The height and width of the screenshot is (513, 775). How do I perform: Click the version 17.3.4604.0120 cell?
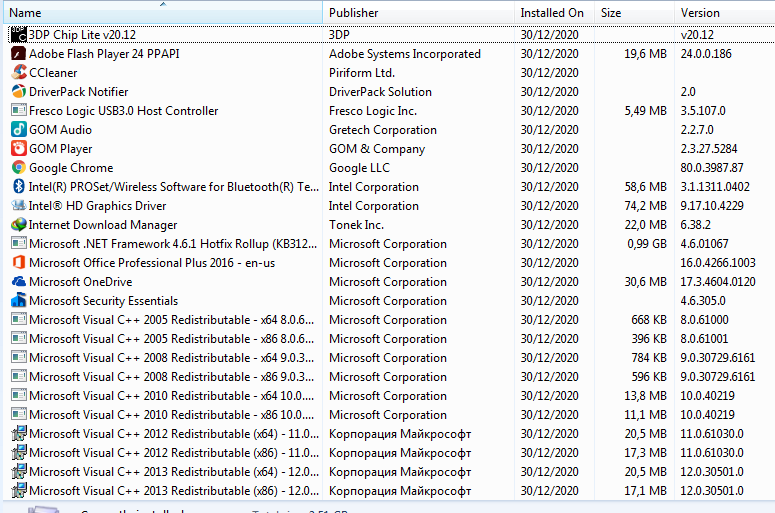718,282
